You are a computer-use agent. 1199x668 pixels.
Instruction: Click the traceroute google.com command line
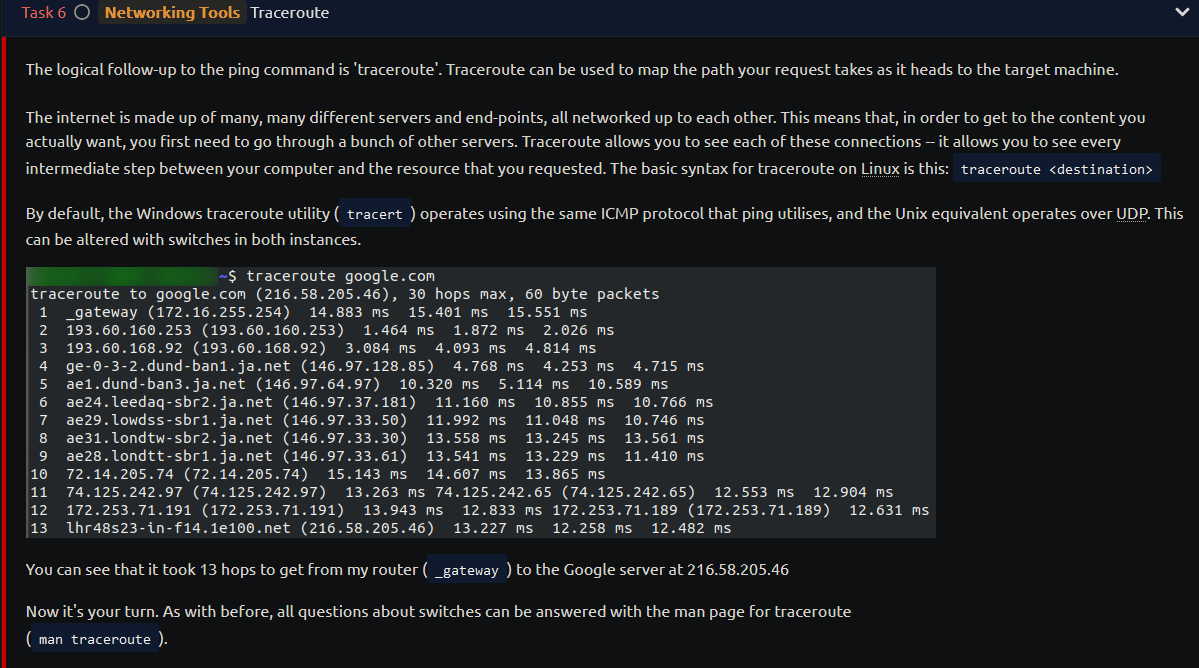340,276
